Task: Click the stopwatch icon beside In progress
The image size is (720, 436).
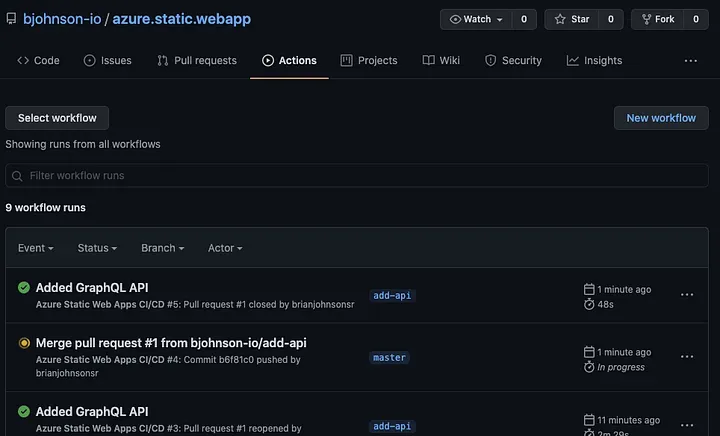Action: (589, 367)
